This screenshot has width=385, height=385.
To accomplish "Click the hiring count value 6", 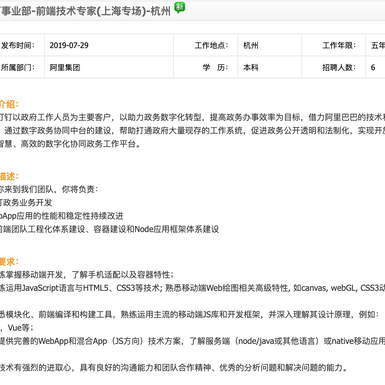I will pos(373,68).
